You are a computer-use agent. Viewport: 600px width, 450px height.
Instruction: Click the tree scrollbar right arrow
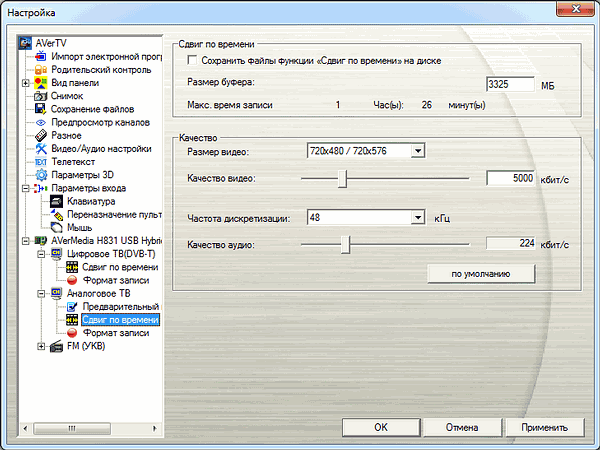click(155, 428)
